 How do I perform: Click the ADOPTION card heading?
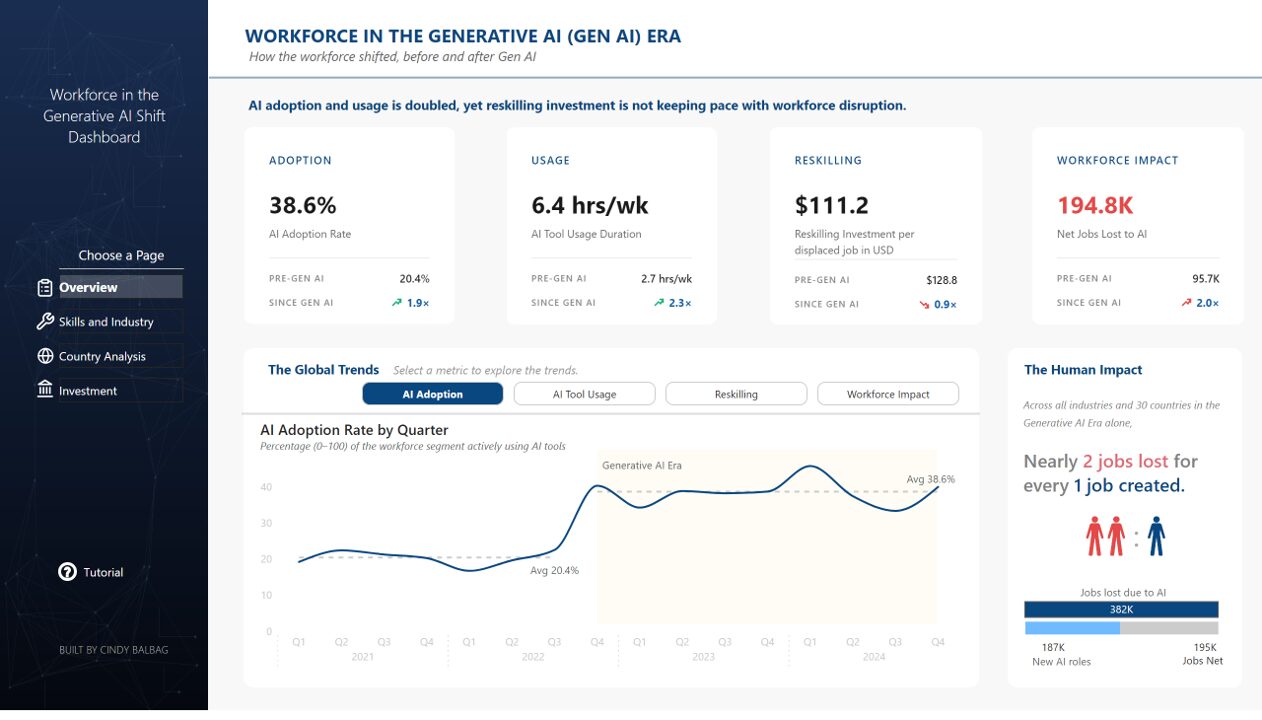tap(300, 160)
